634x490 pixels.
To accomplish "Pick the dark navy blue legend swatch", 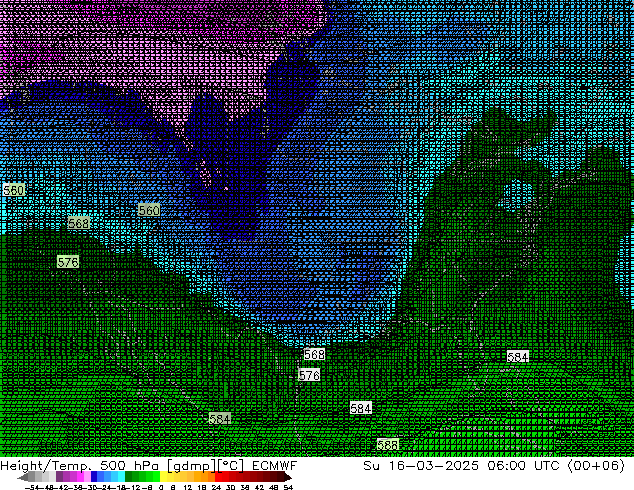I will click(x=94, y=477).
